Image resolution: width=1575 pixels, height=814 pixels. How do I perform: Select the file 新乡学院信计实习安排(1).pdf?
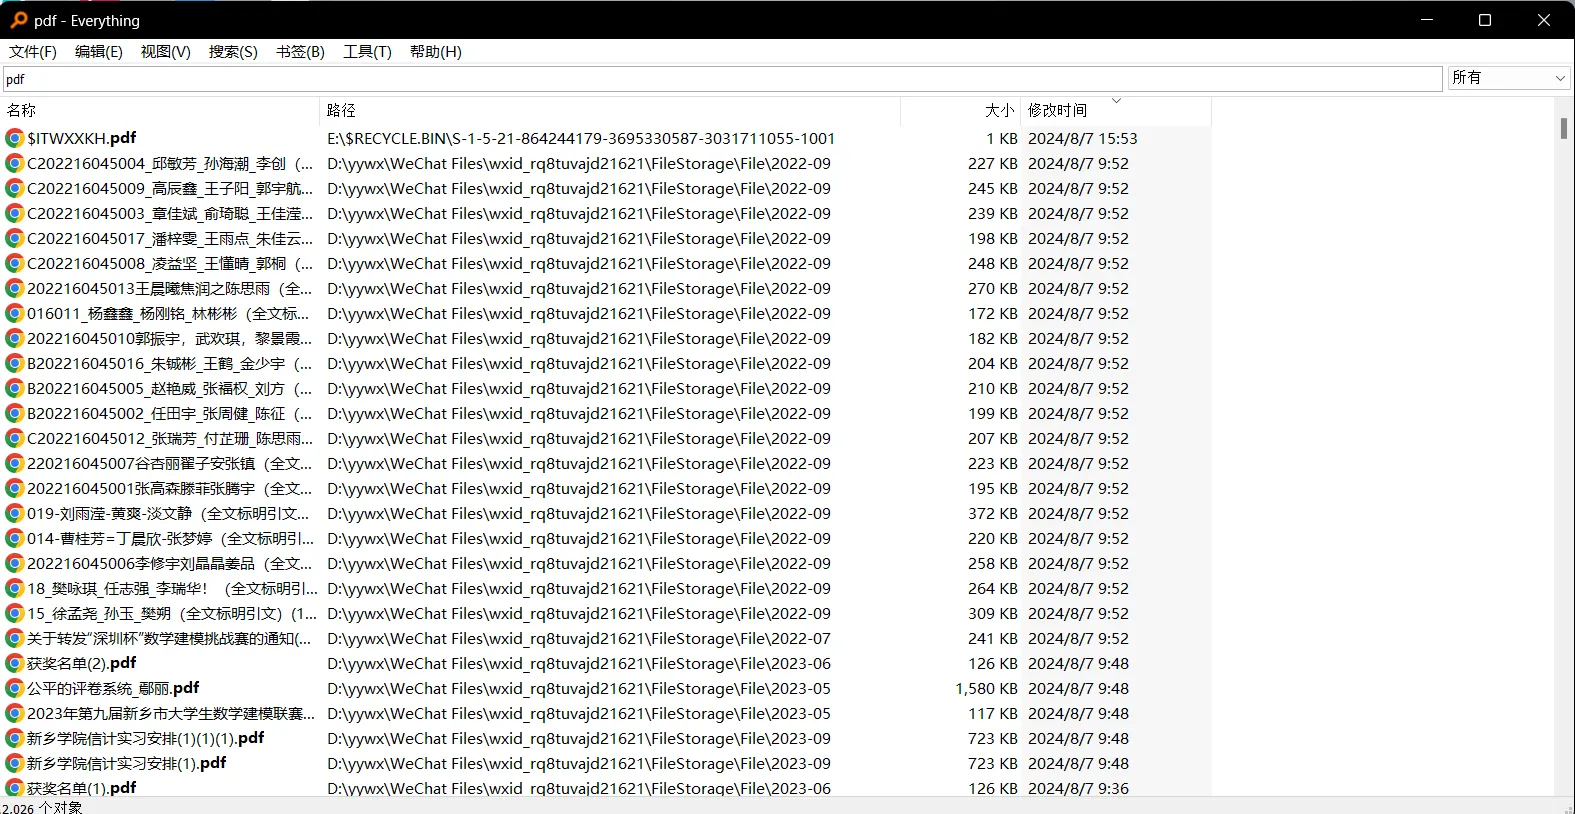(127, 763)
